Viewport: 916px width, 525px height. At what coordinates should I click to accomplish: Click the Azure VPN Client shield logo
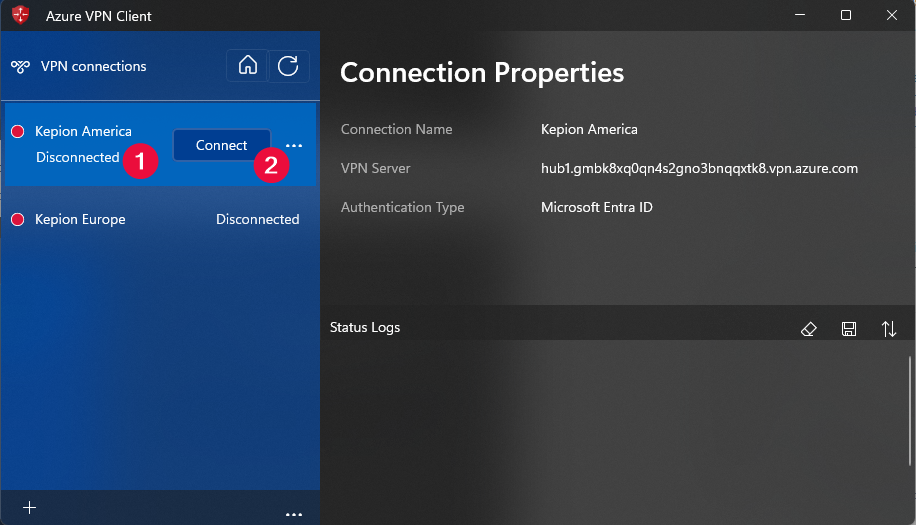[20, 16]
